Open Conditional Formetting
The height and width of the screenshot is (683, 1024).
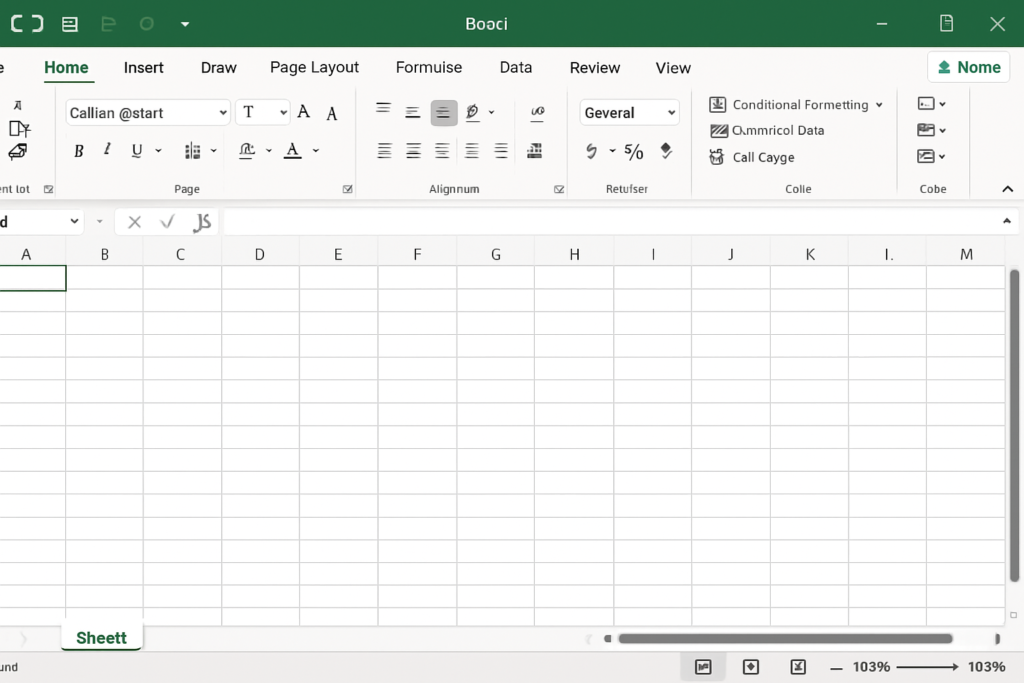click(x=795, y=104)
